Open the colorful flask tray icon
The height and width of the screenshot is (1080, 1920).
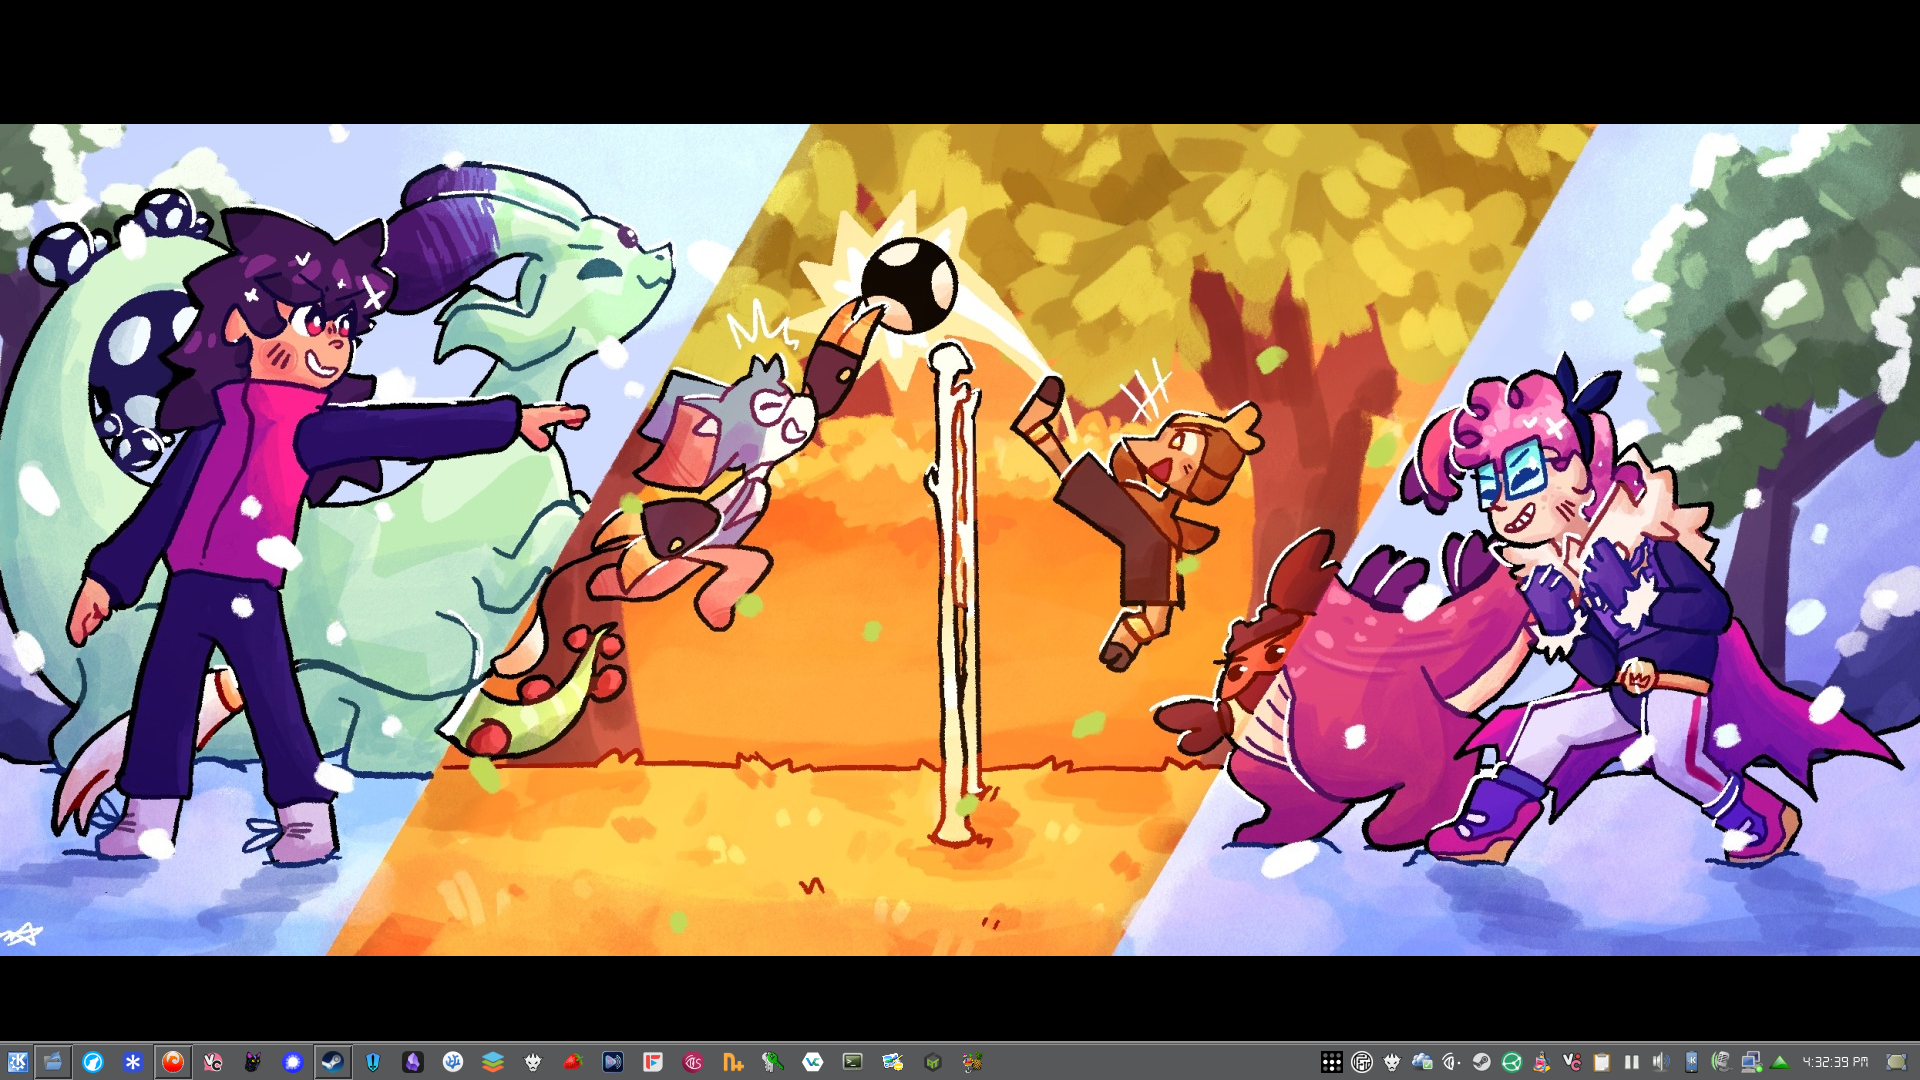[x=1542, y=1062]
